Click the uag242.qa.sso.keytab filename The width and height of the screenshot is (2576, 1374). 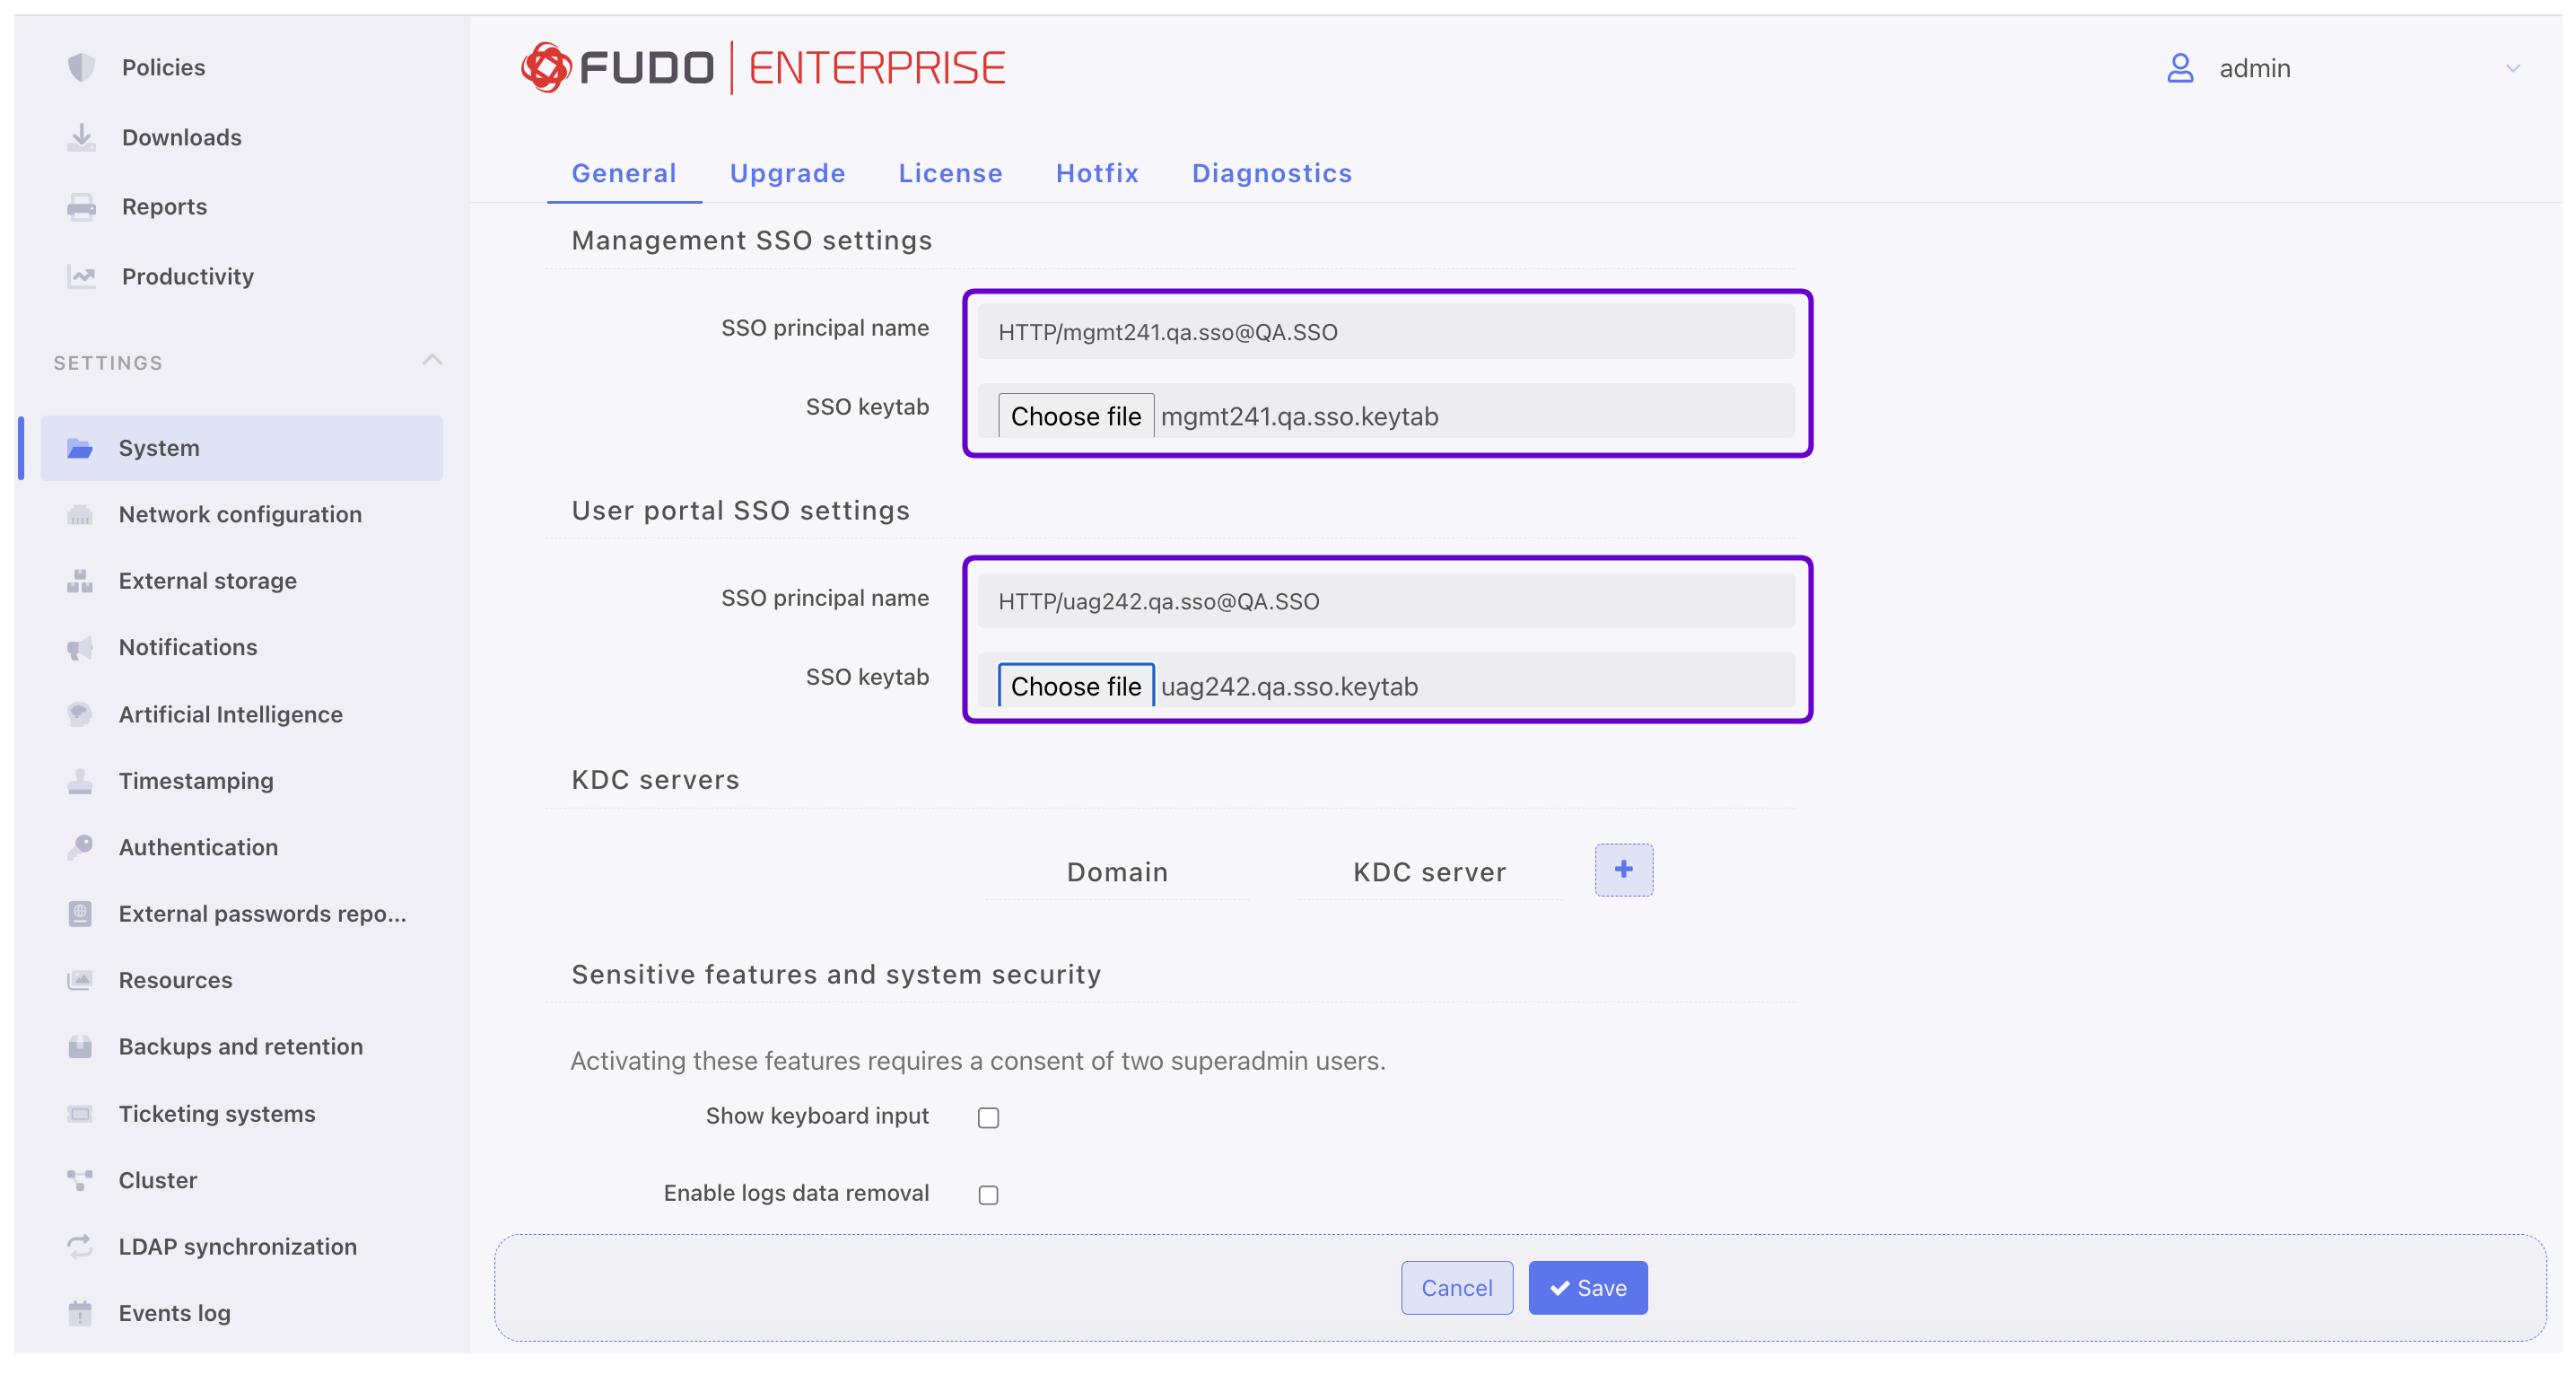pos(1289,686)
